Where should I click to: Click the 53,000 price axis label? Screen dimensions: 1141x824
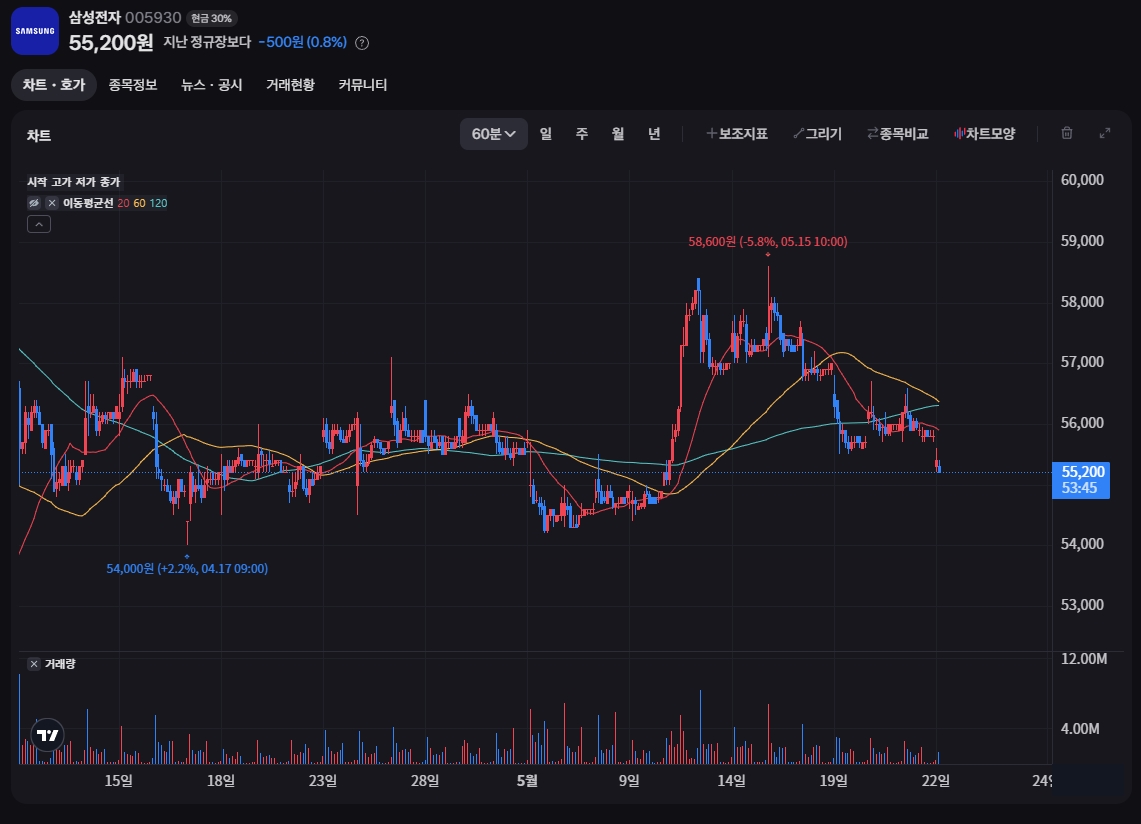tap(1082, 605)
